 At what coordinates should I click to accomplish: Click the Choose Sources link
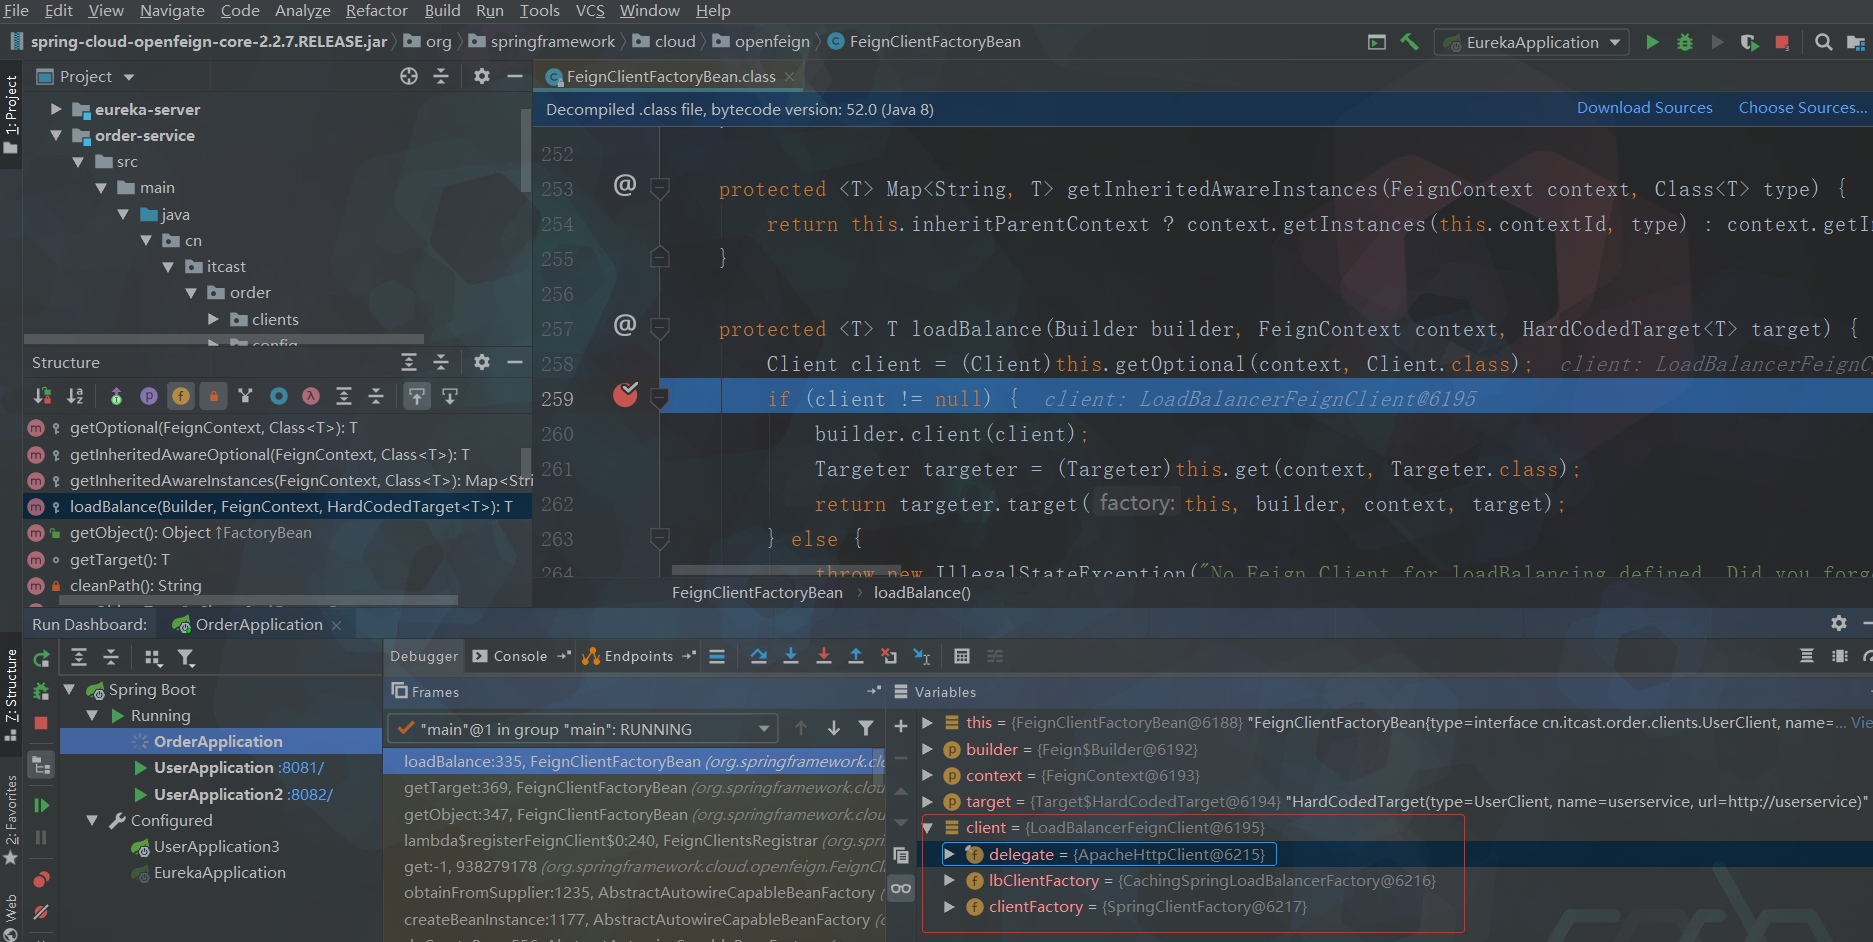point(1802,108)
